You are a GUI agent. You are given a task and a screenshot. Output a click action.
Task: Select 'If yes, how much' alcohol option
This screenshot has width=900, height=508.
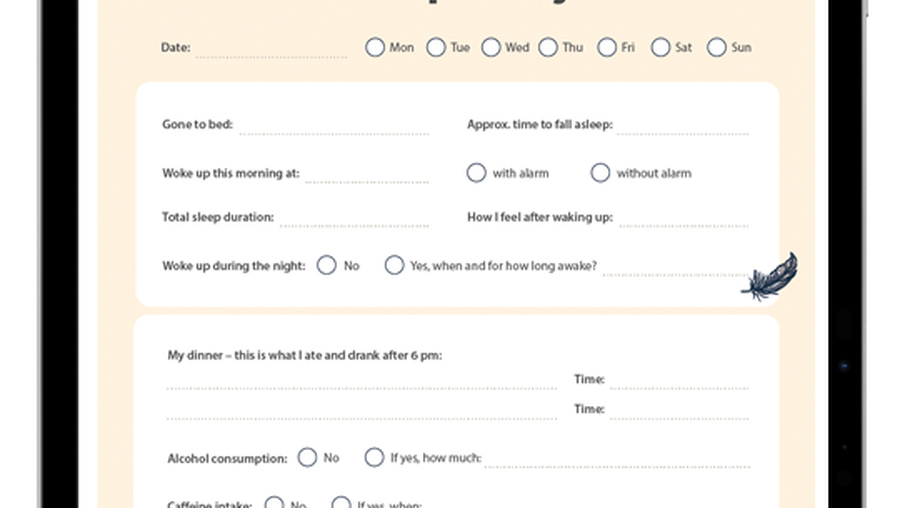click(374, 457)
